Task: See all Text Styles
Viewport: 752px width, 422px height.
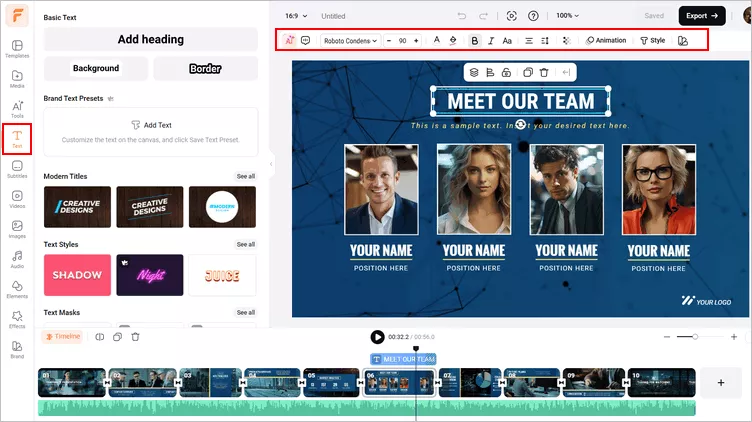Action: coord(246,245)
